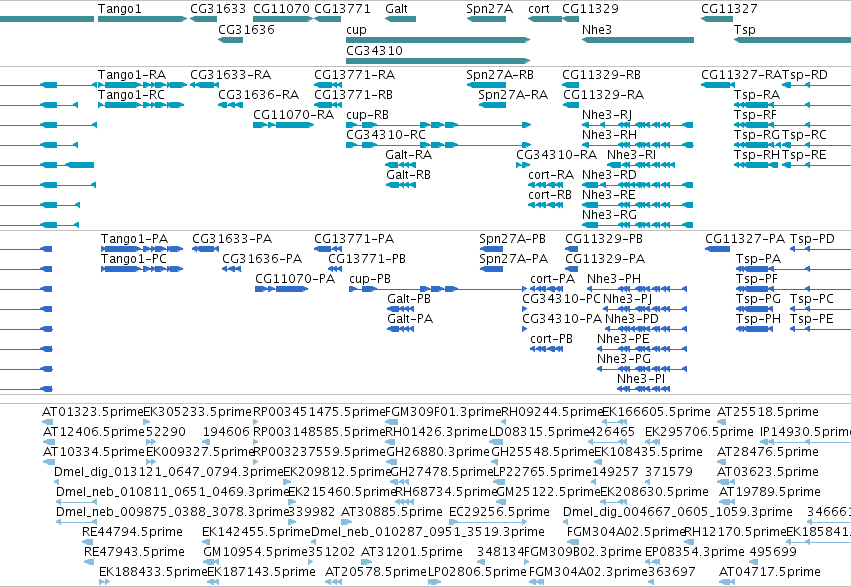This screenshot has width=851, height=587.
Task: Click the CG34310-RC transcript
Action: point(439,145)
